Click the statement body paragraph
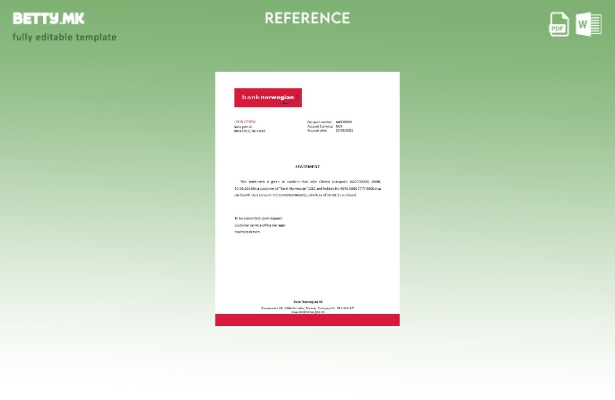The width and height of the screenshot is (615, 400). (307, 188)
